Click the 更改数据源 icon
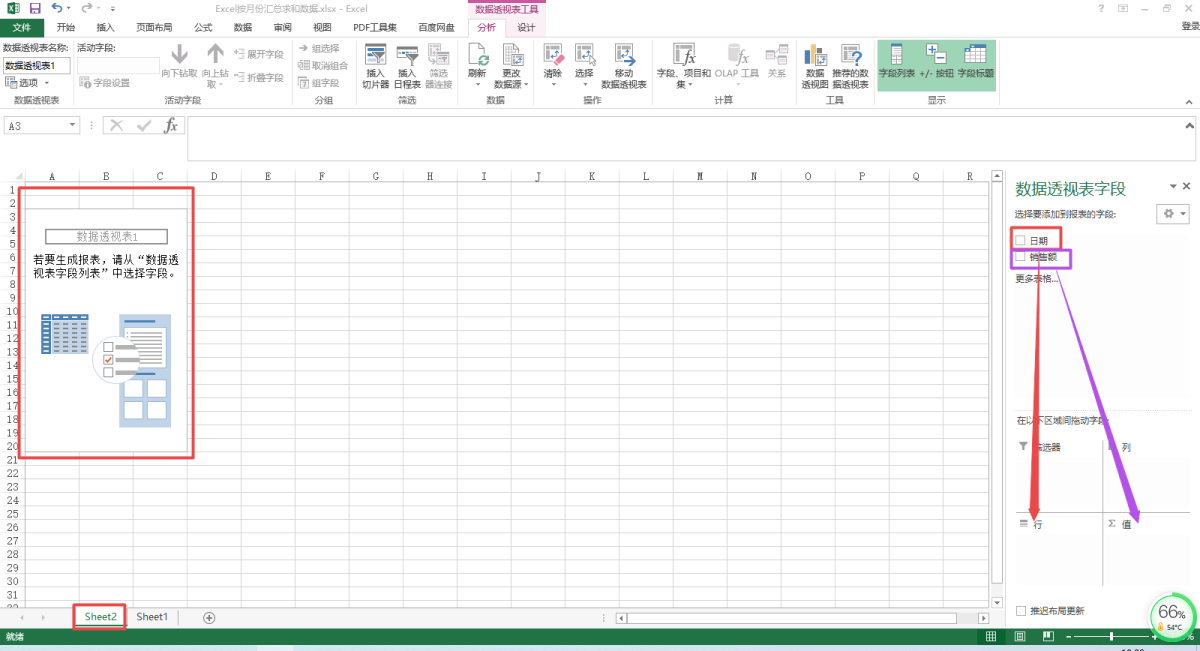The height and width of the screenshot is (651, 1200). [x=511, y=56]
